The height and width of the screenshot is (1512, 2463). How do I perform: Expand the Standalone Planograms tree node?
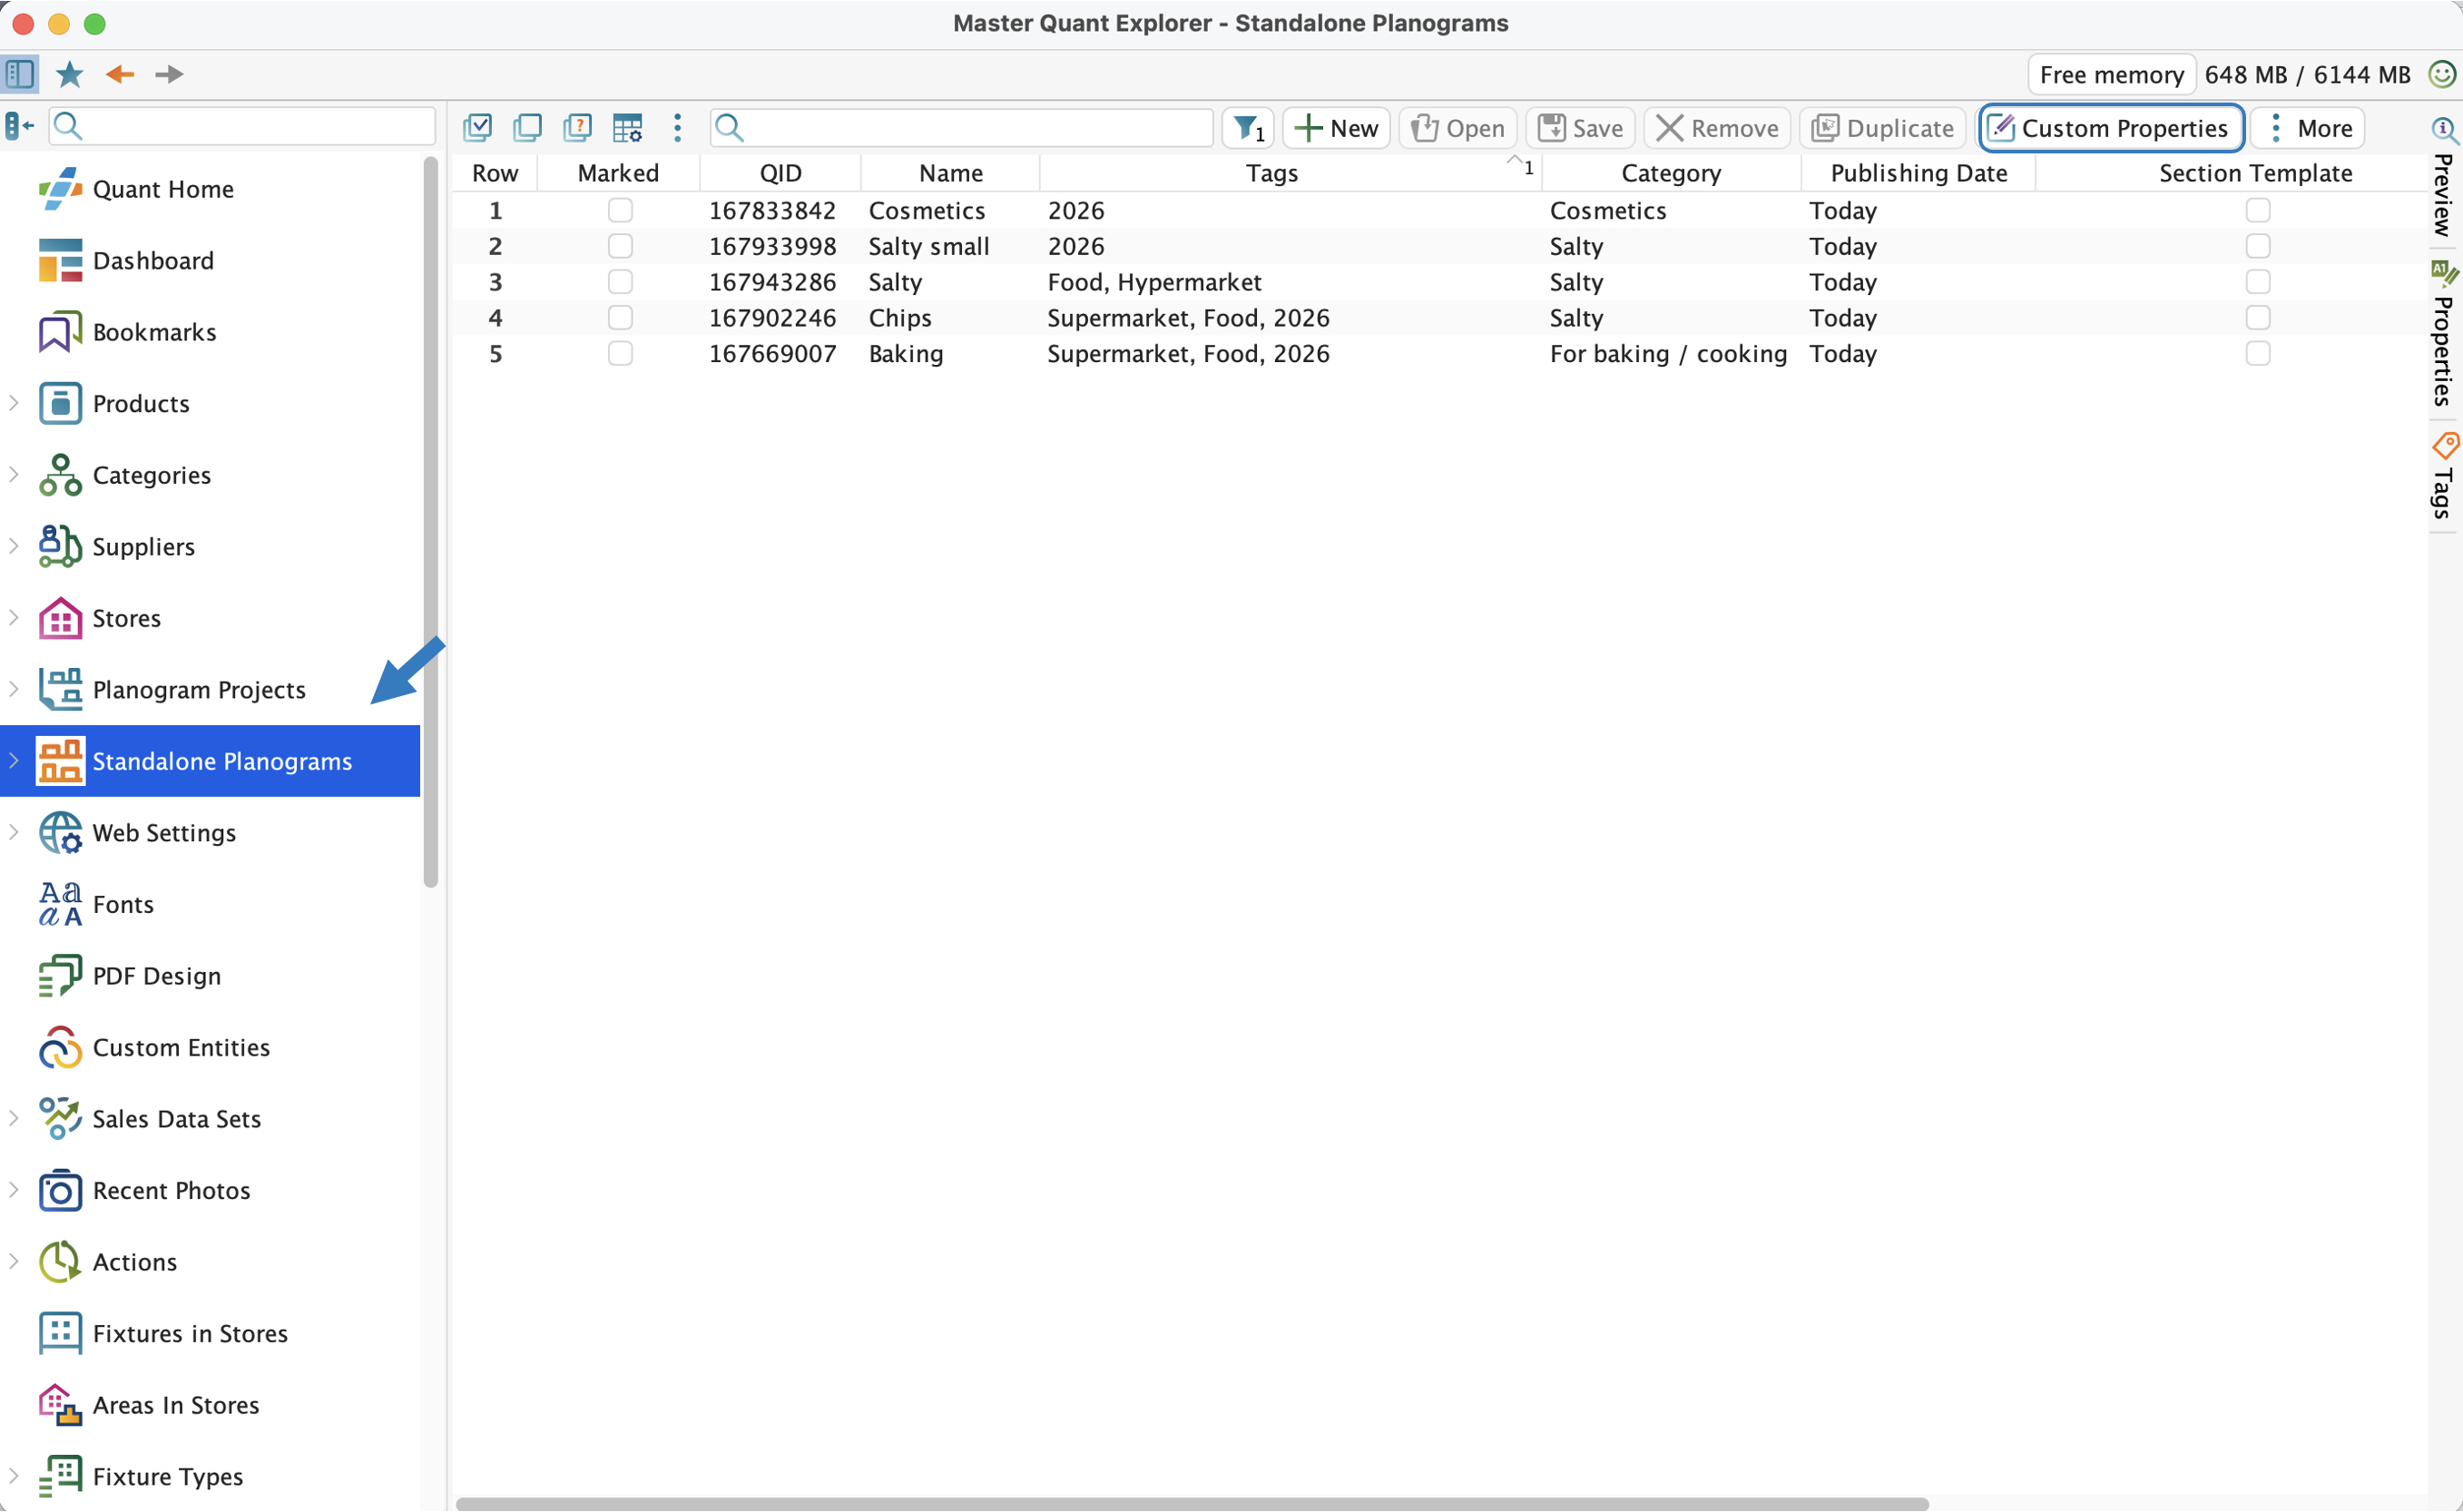pos(14,761)
